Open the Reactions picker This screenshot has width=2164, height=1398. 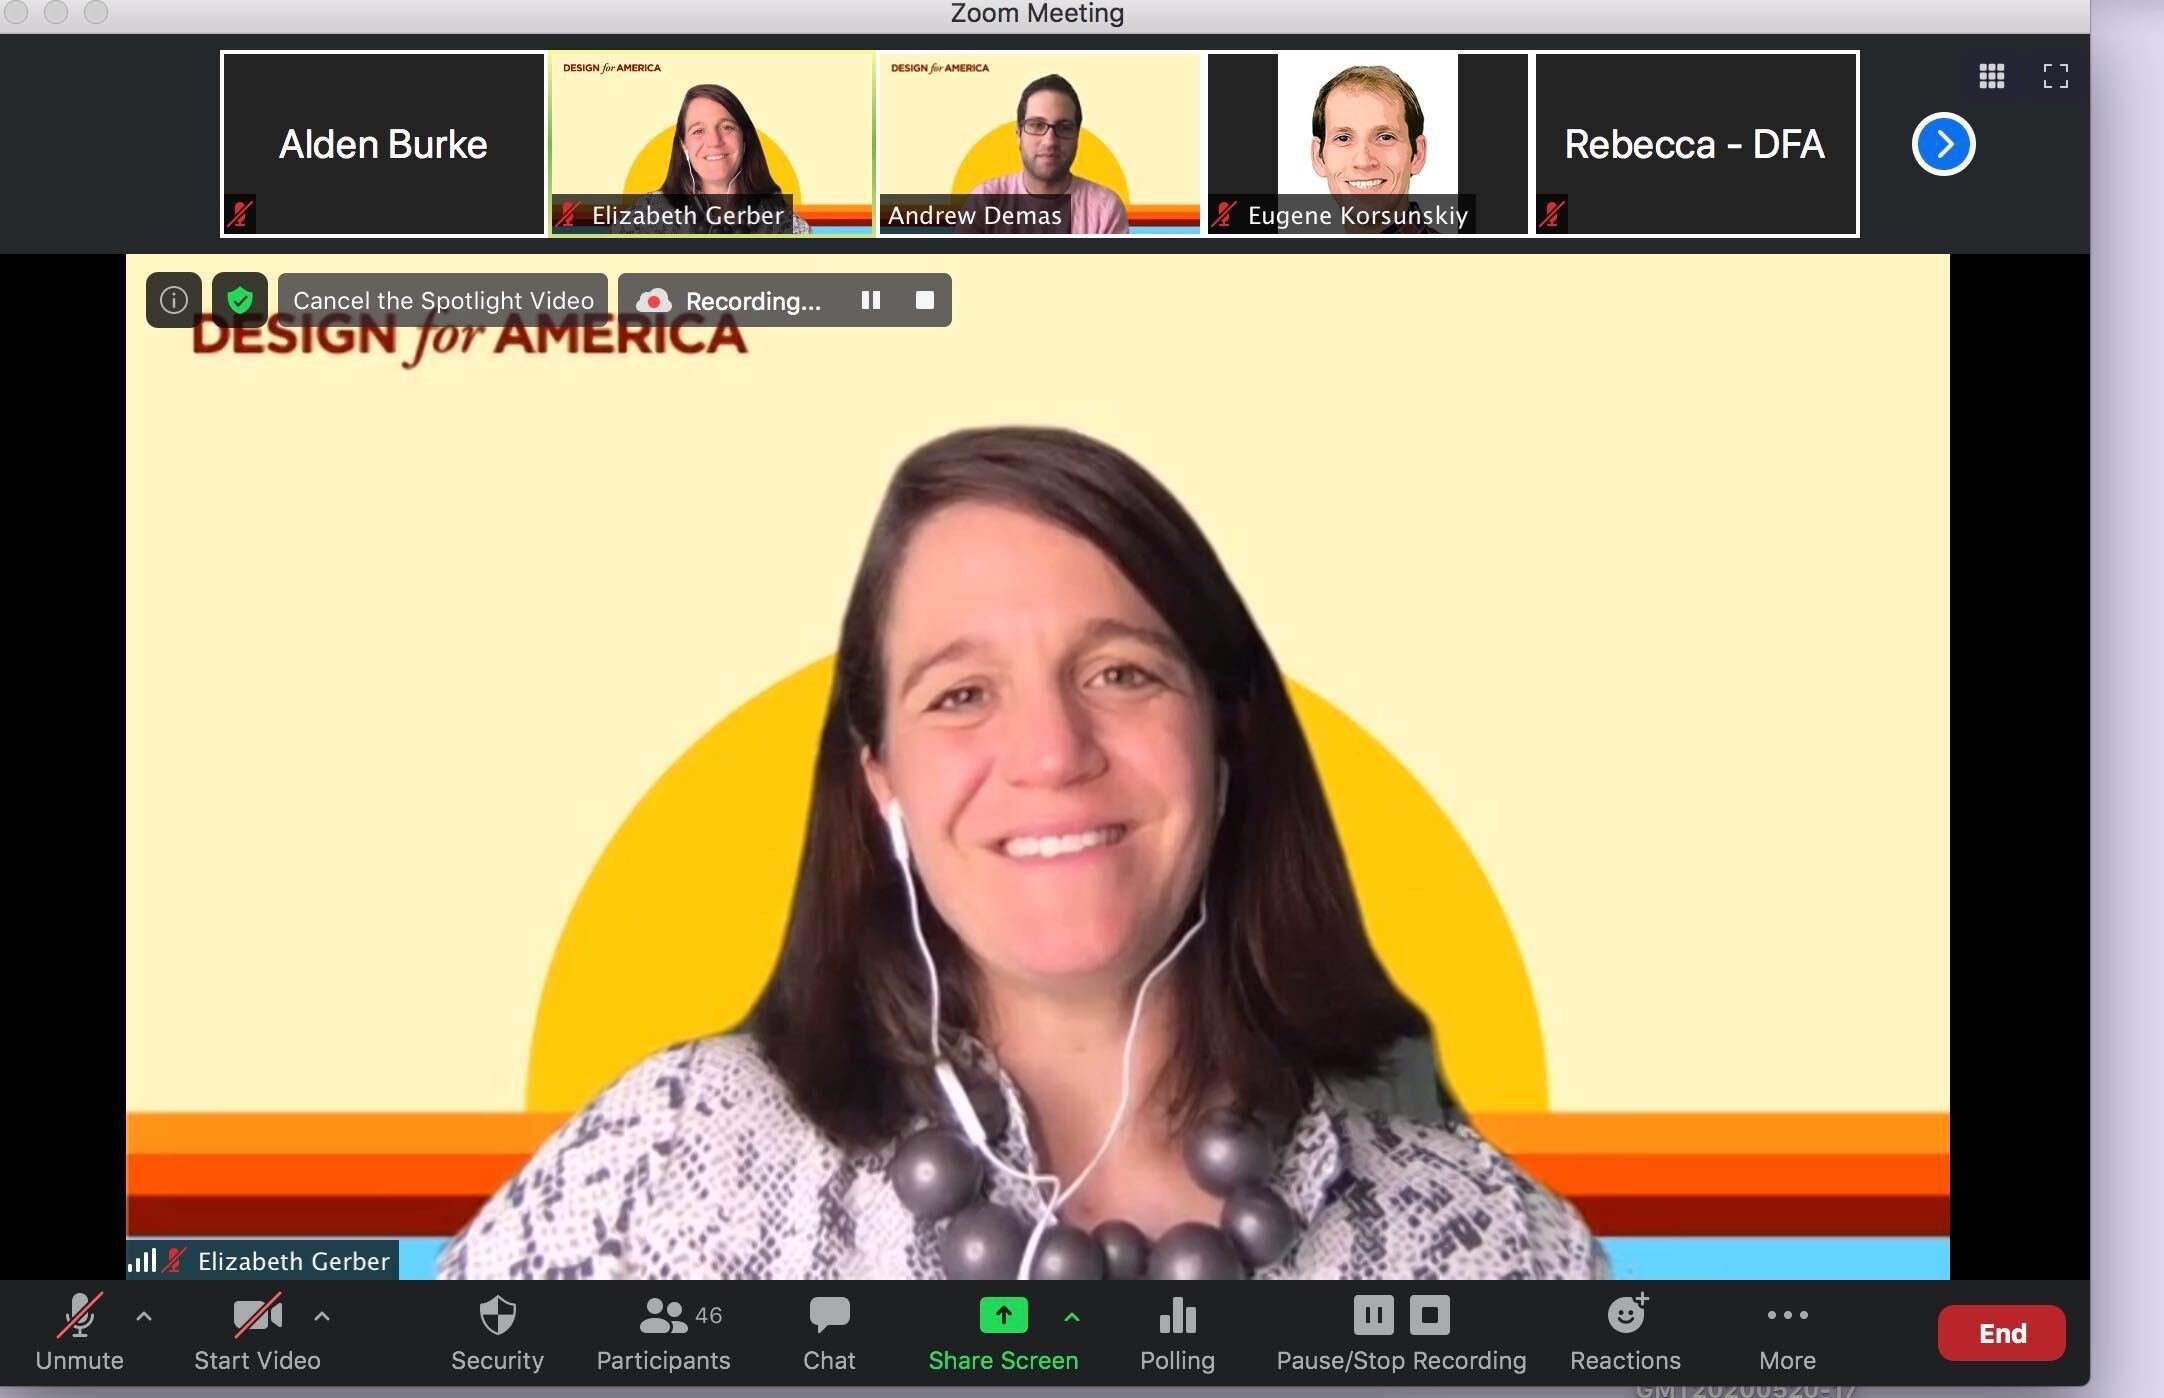[1625, 1332]
